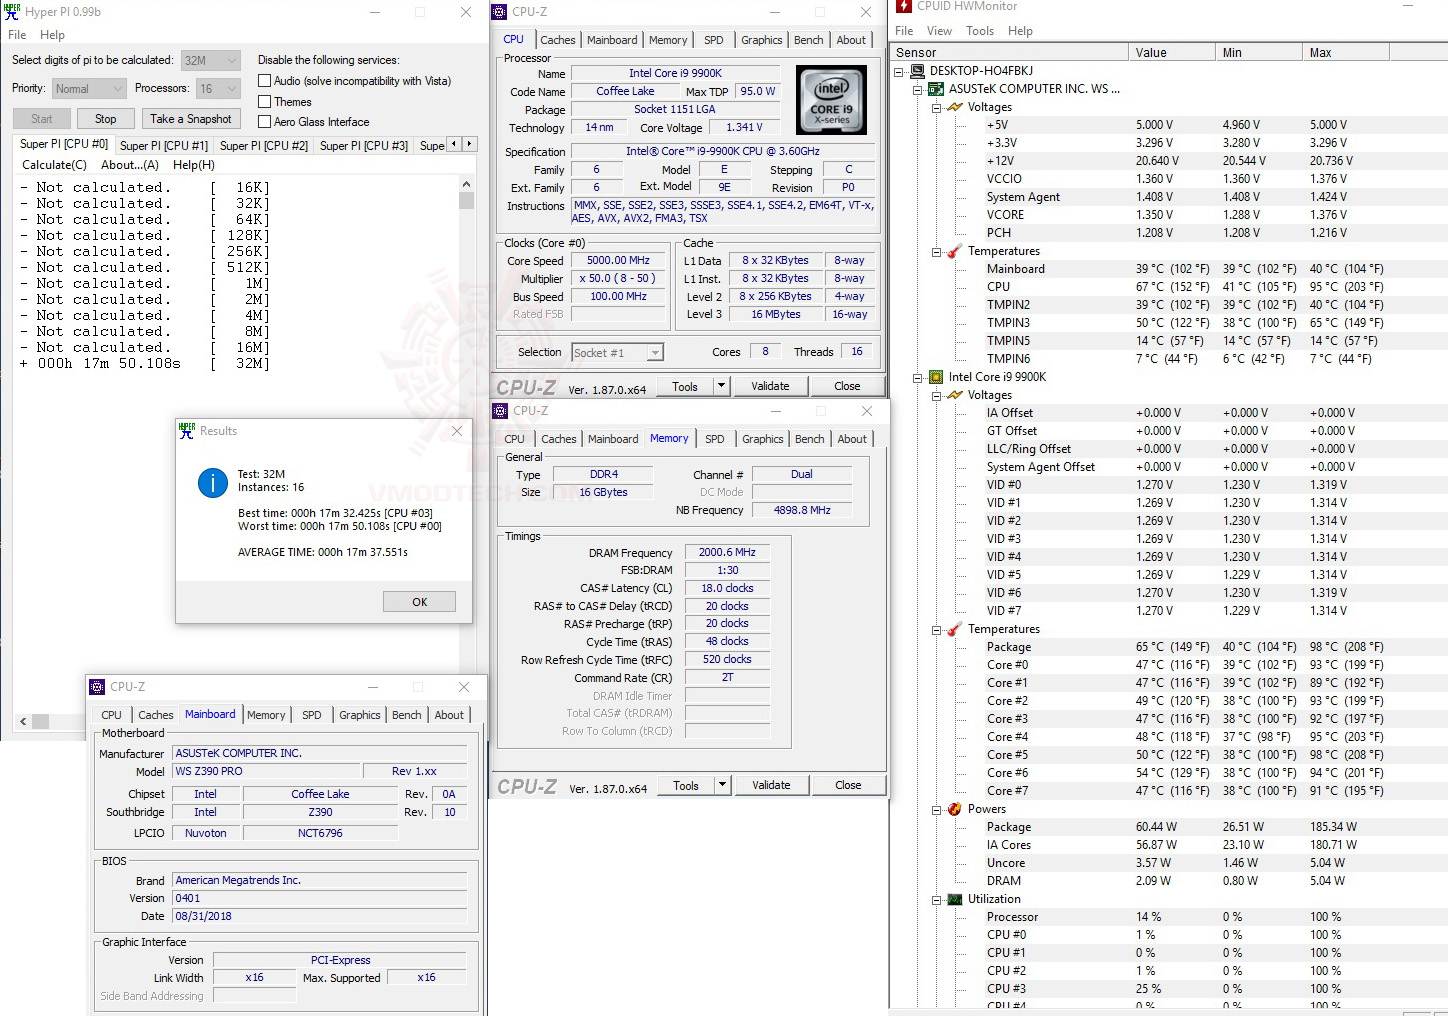This screenshot has width=1448, height=1016.
Task: Switch to the SPD tab in CPU-Z
Action: [713, 40]
